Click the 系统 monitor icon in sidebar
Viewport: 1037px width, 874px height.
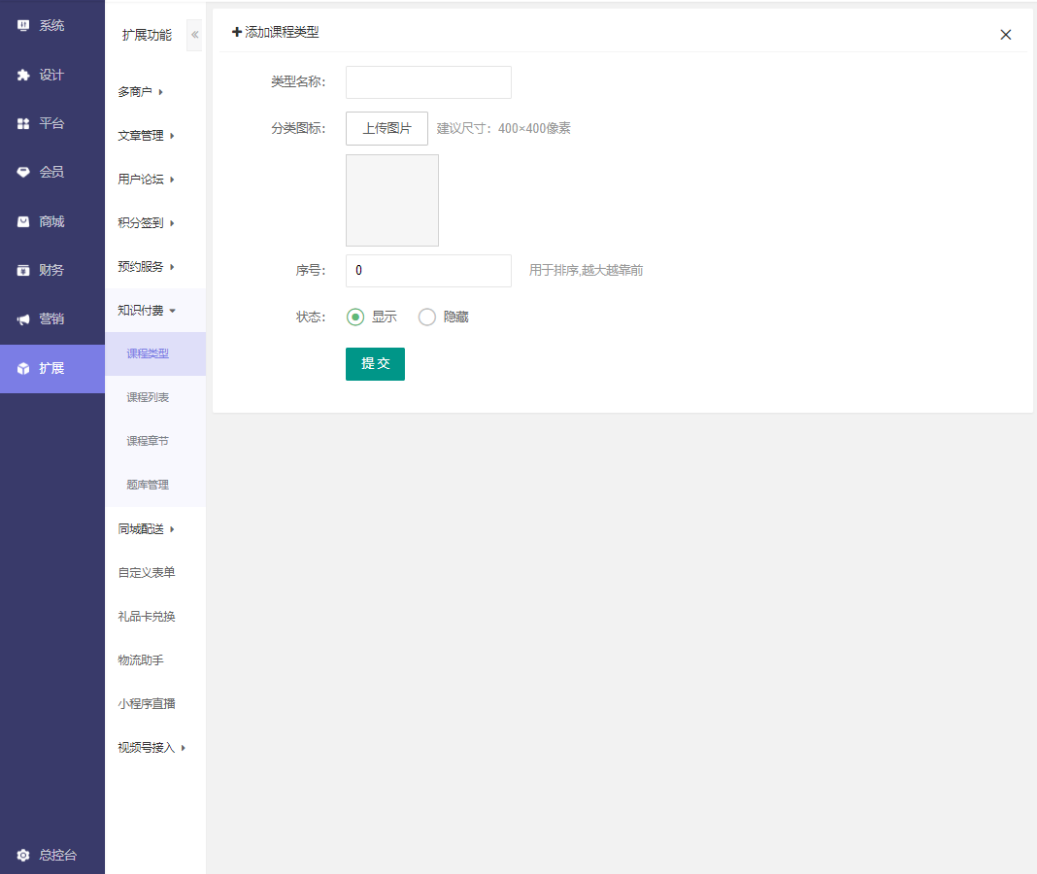tap(23, 26)
